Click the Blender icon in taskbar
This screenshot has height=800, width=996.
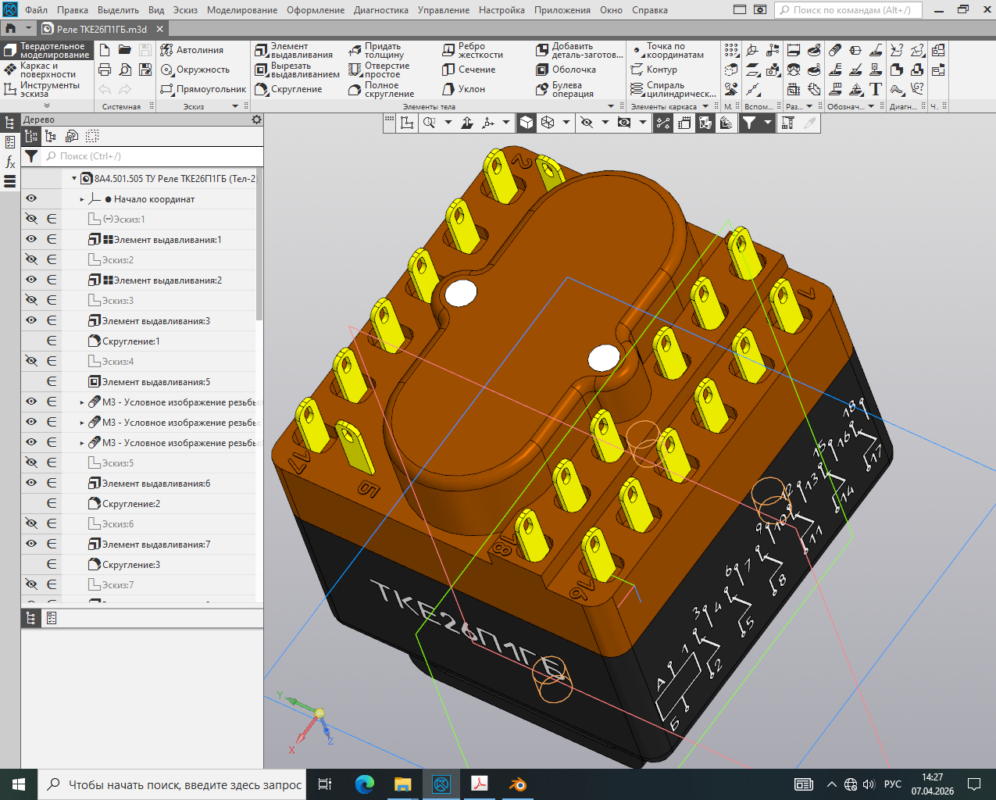518,784
